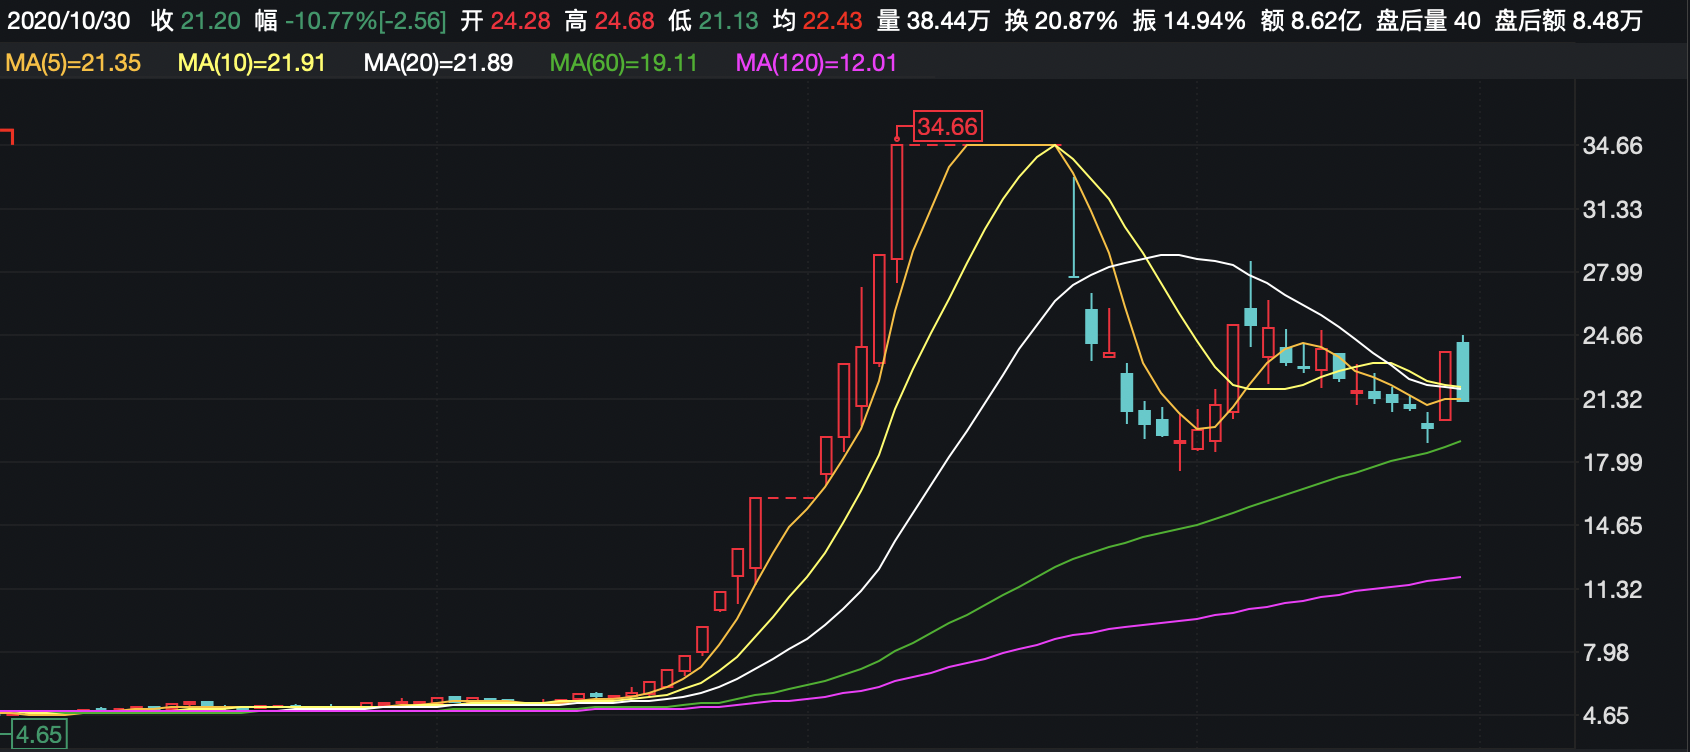Click the high price 24.68 in header
1690x752 pixels.
624,21
